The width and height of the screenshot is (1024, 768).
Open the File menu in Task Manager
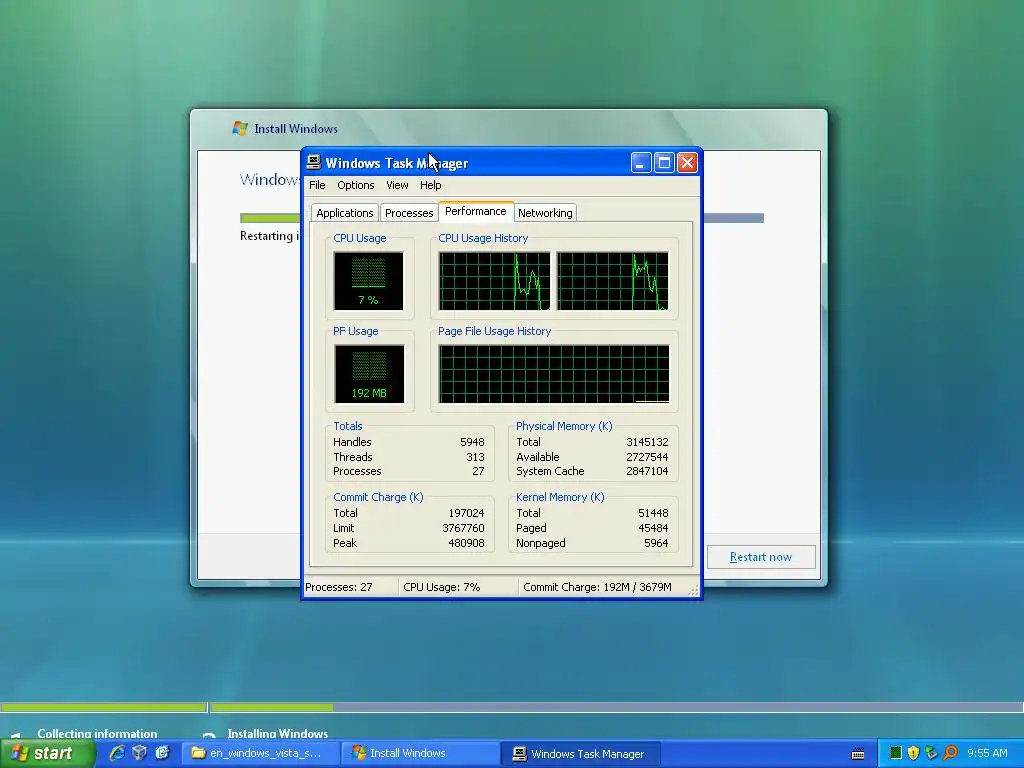pyautogui.click(x=317, y=185)
